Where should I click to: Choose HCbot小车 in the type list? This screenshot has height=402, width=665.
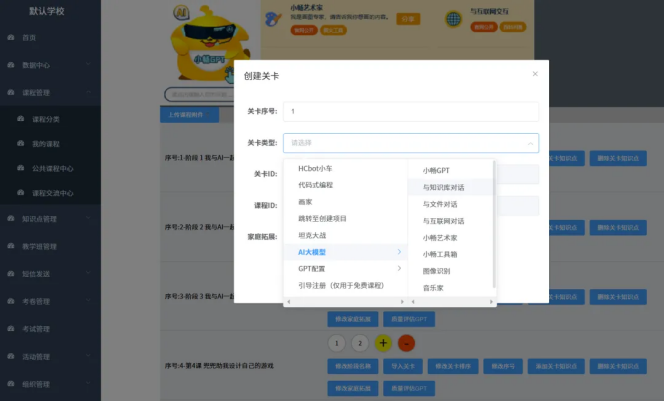(346, 168)
